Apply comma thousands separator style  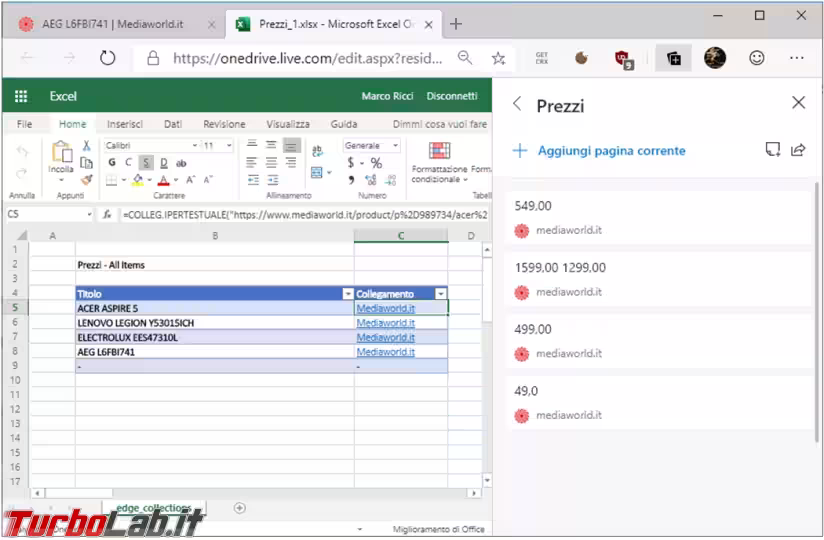point(351,180)
